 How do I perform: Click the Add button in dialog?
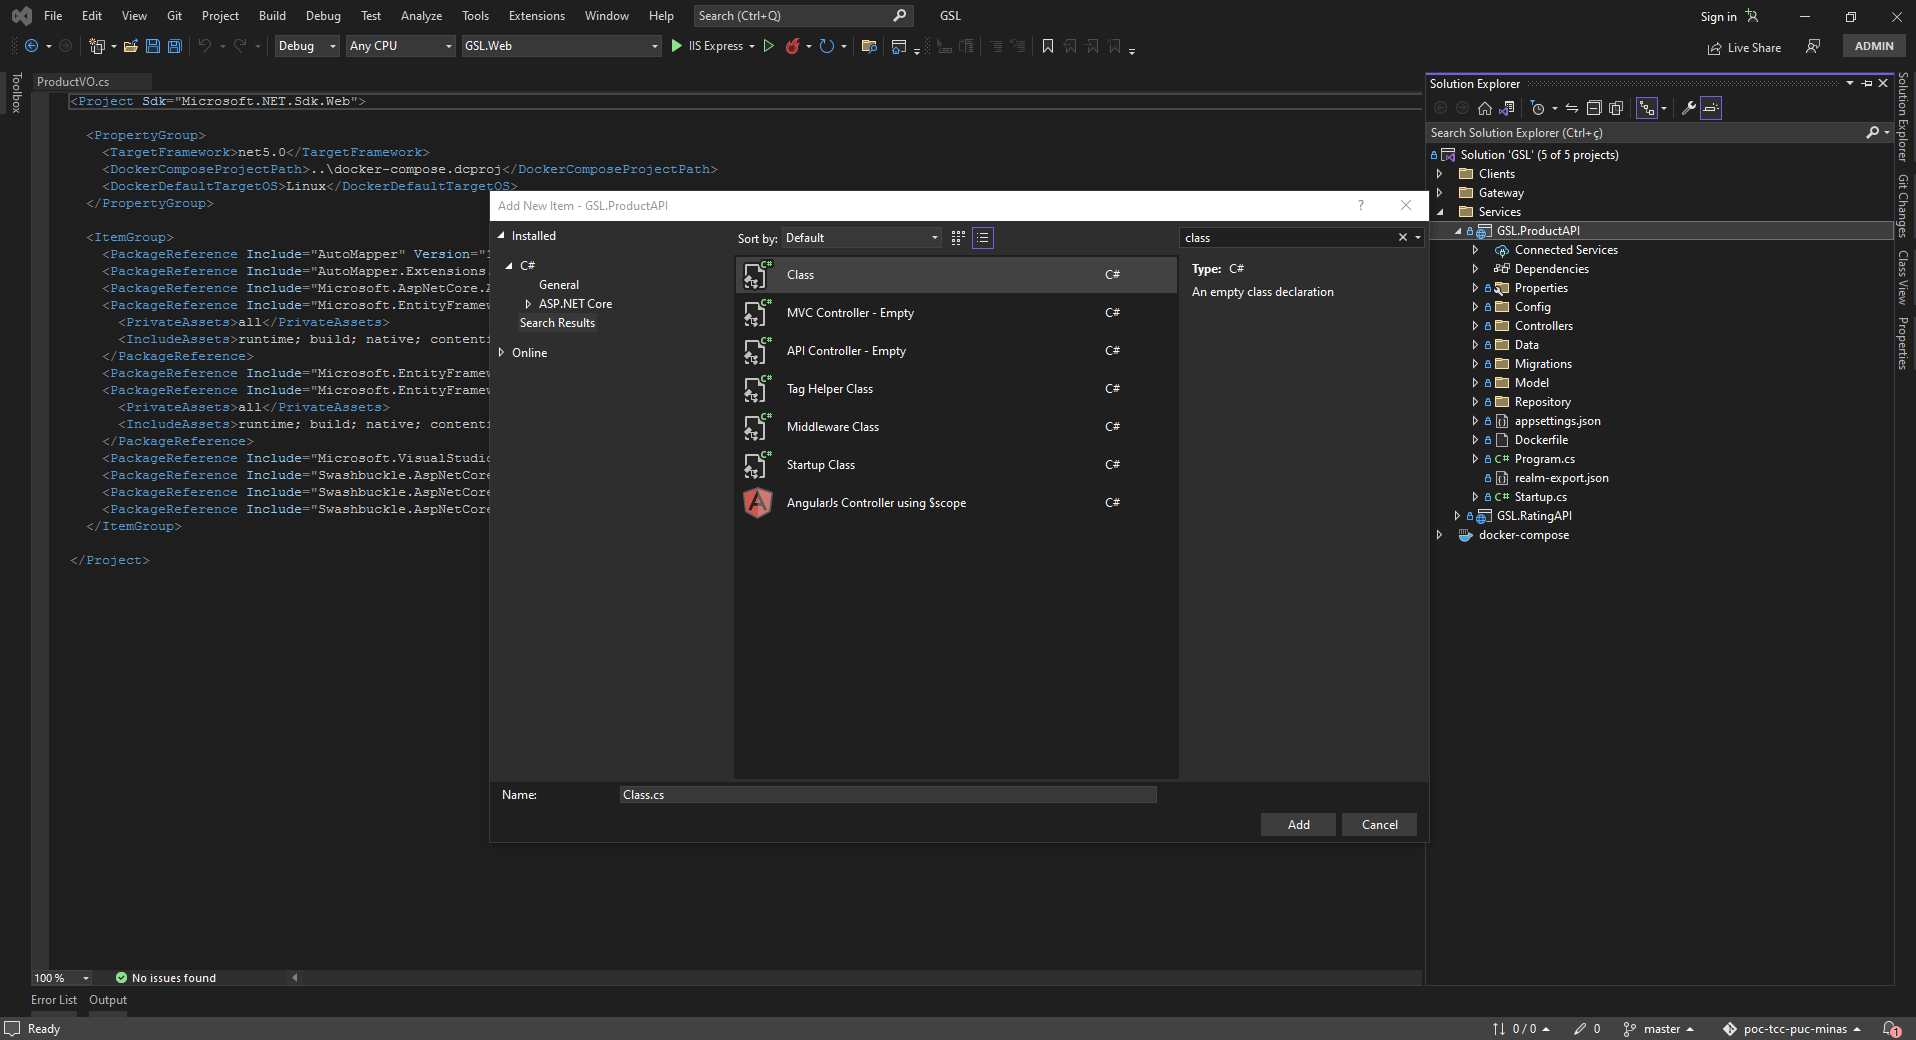tap(1298, 825)
